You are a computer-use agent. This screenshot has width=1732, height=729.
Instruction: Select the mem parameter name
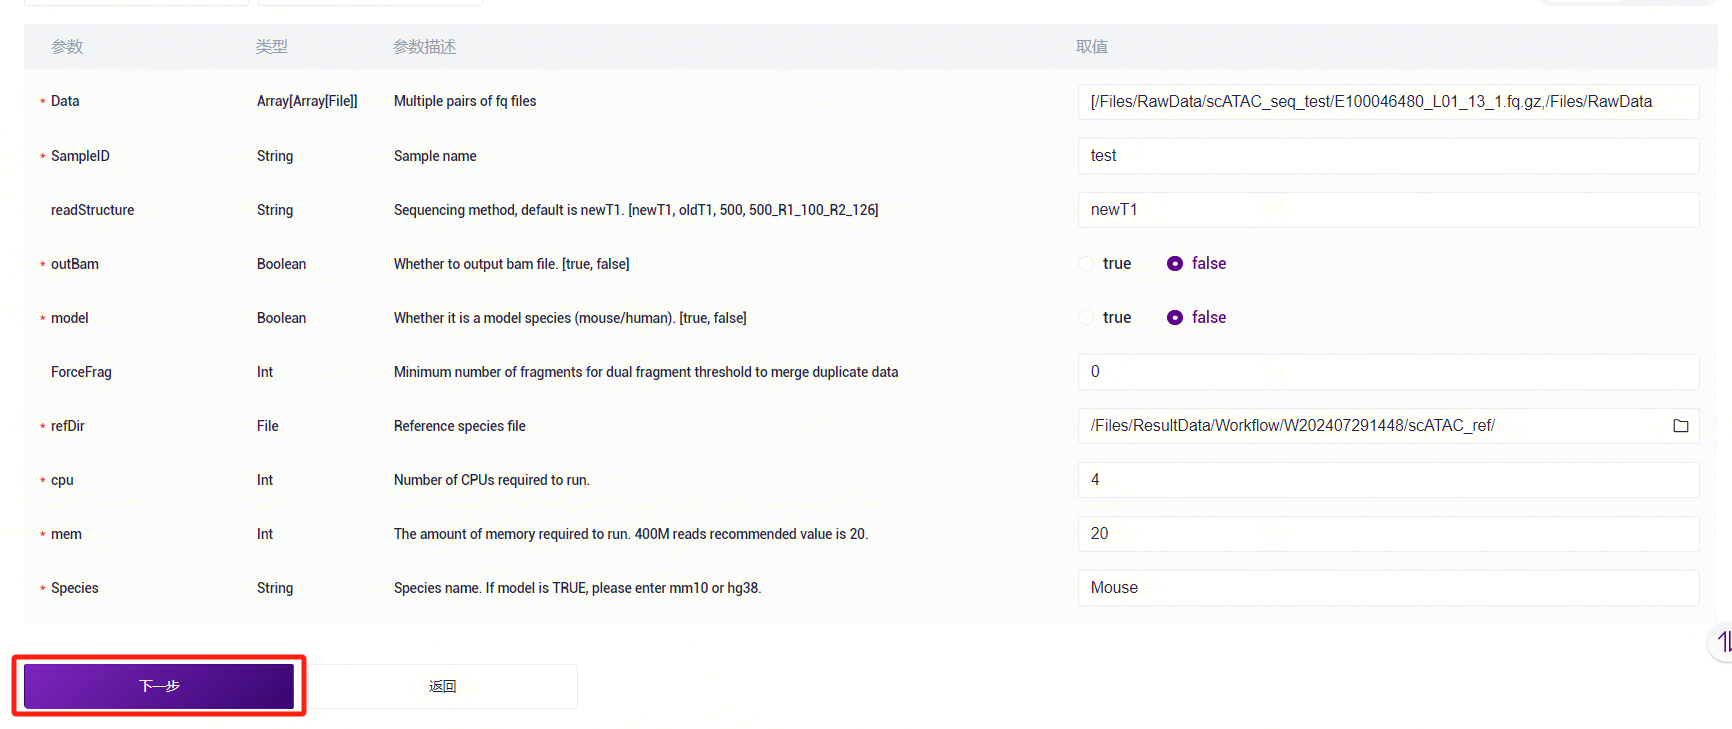click(x=66, y=534)
